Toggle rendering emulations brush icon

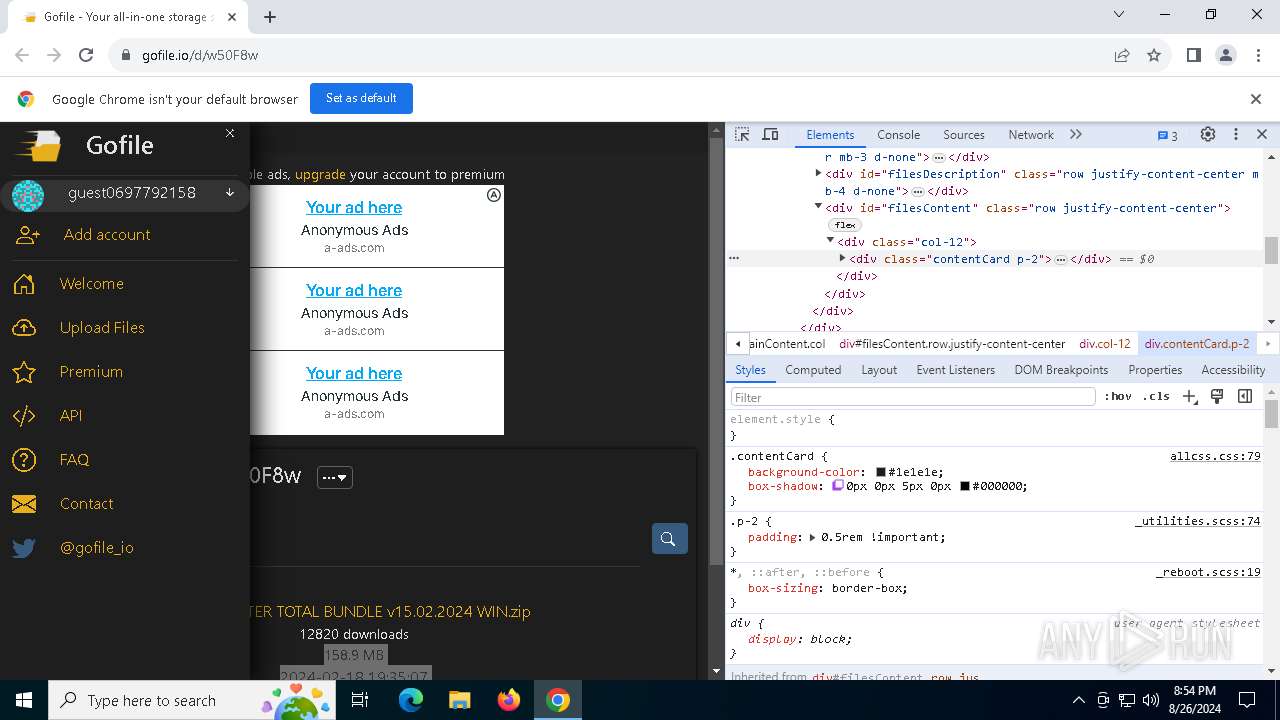pos(1217,397)
